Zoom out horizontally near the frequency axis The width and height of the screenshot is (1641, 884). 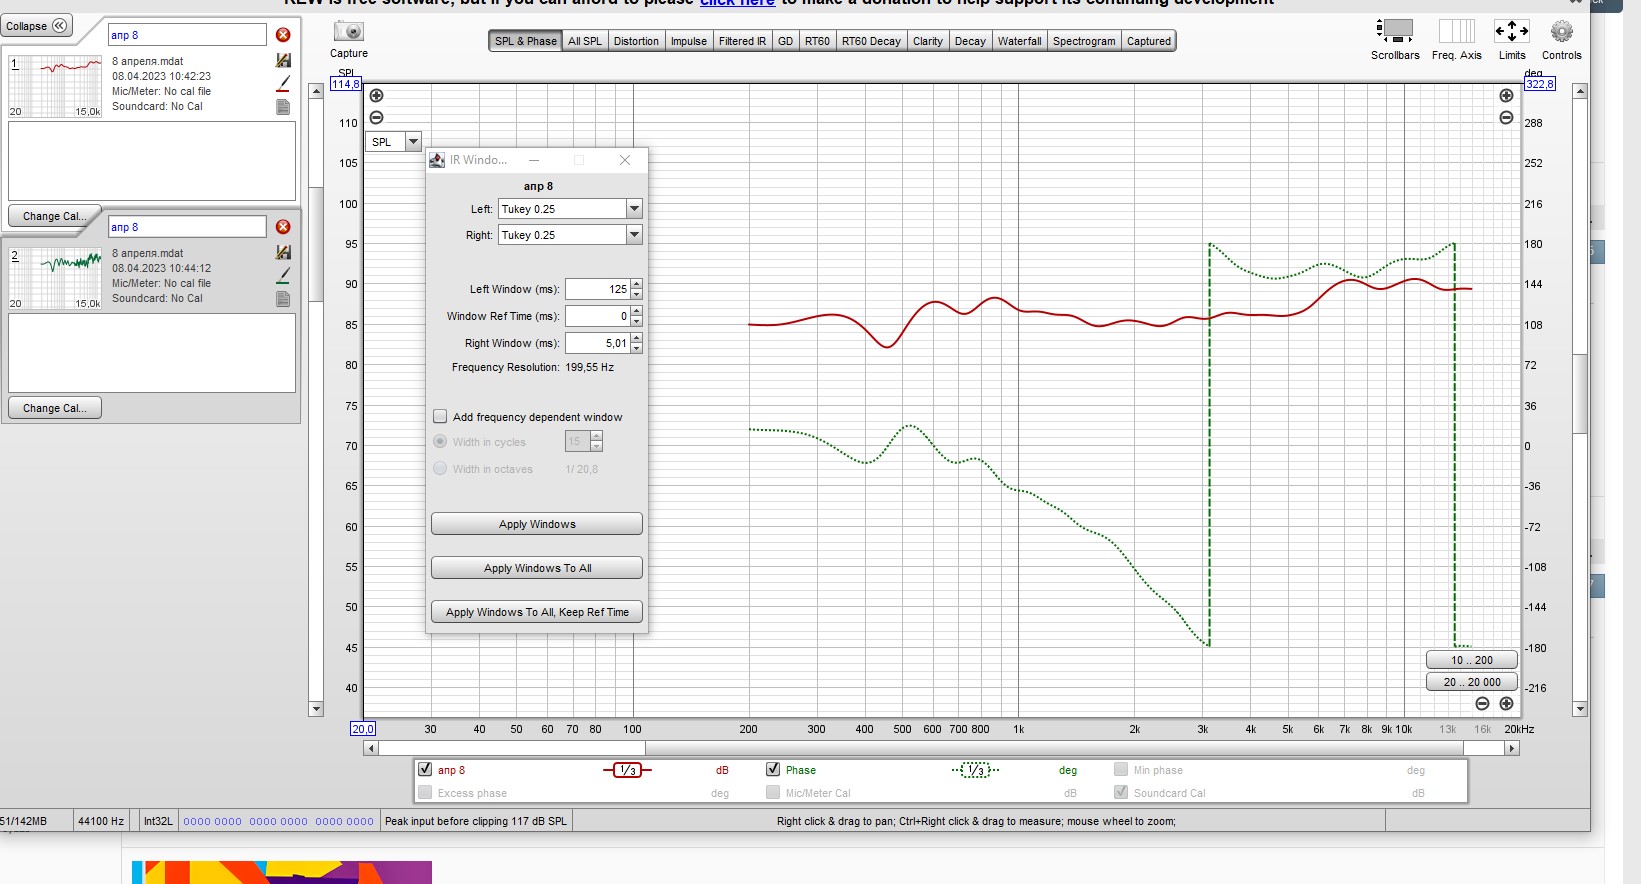[1483, 703]
